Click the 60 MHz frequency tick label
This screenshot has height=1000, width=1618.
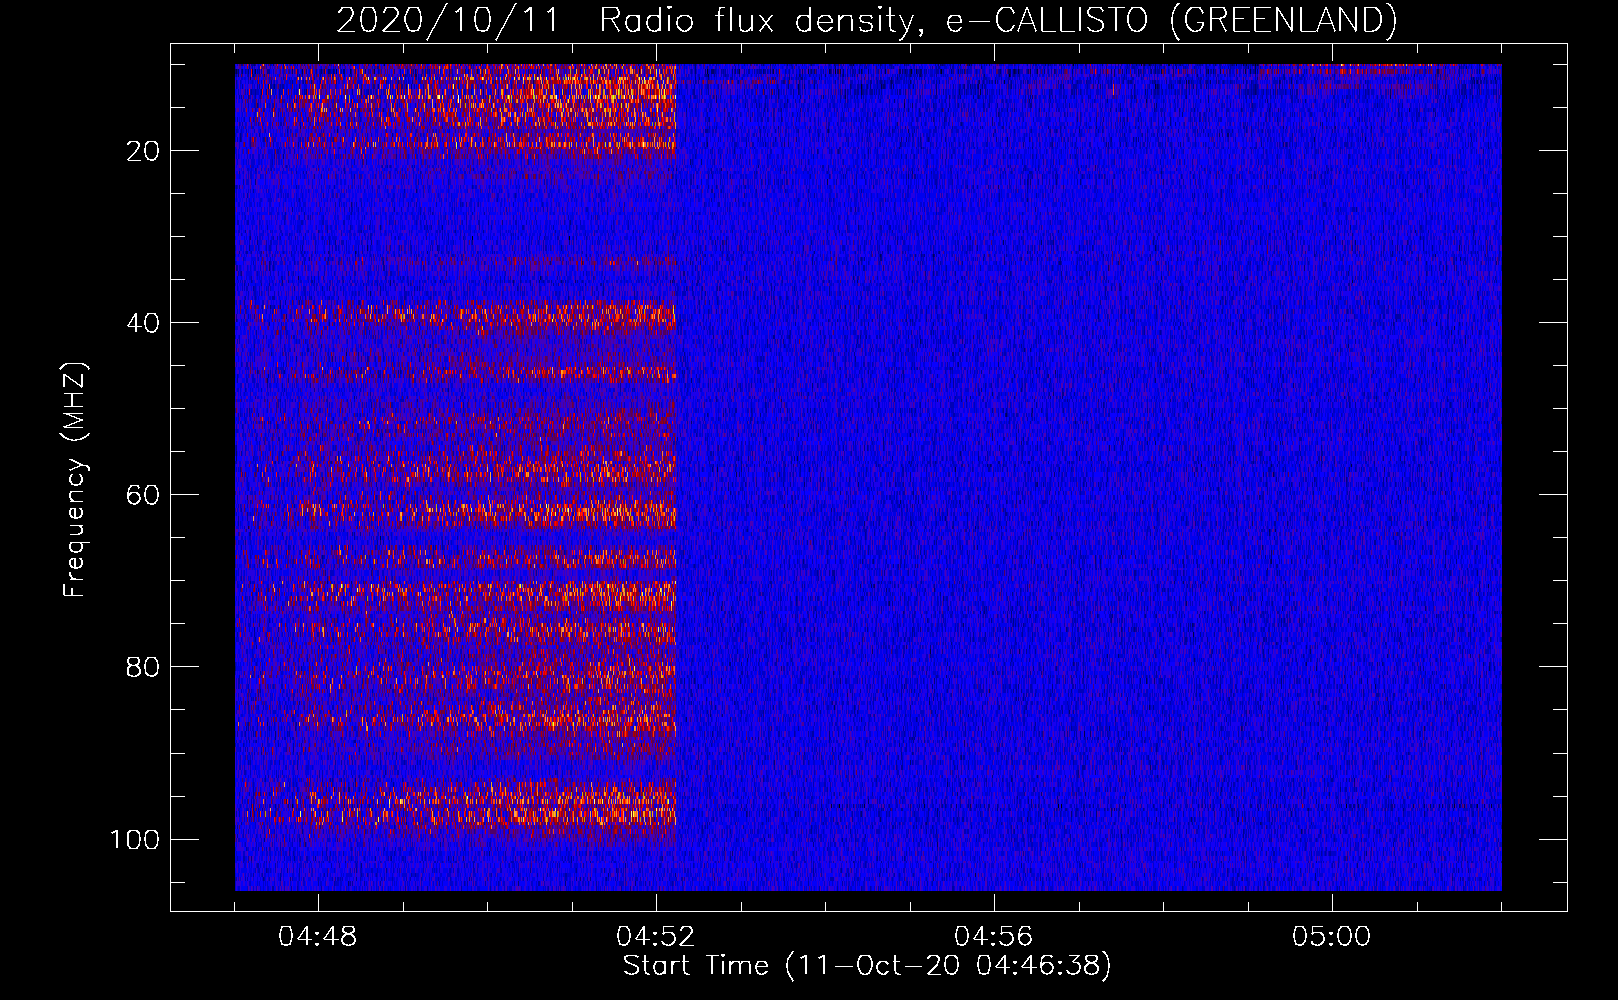point(144,495)
